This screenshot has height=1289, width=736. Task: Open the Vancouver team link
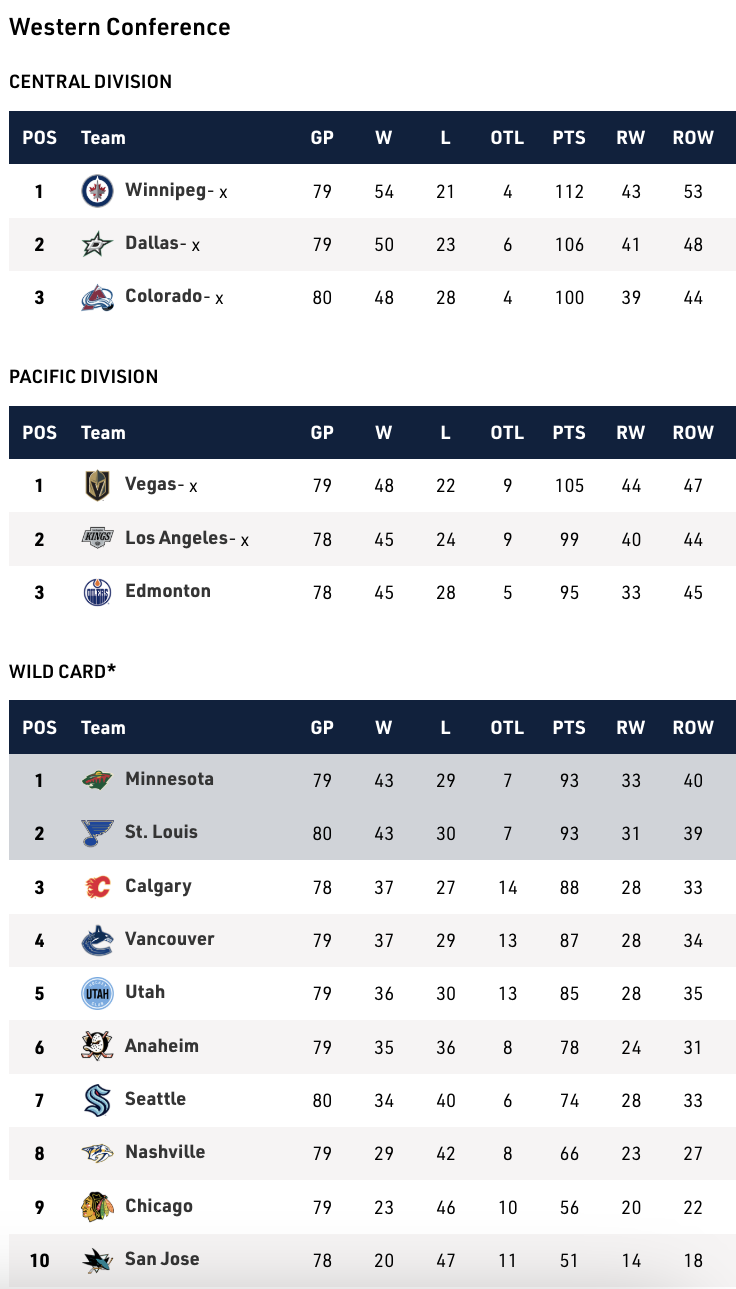(x=169, y=939)
